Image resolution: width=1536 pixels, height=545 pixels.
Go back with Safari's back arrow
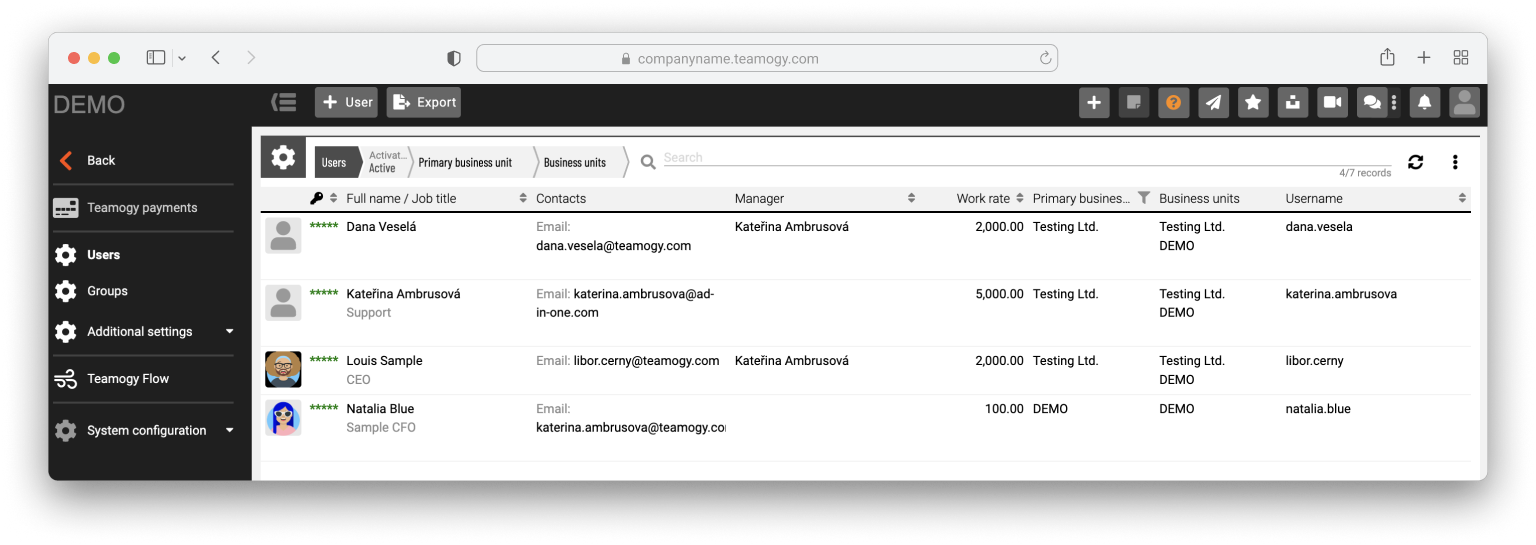tap(216, 58)
